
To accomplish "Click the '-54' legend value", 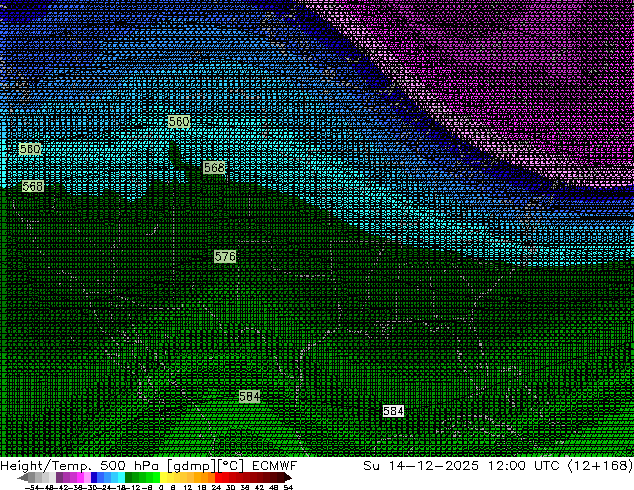I will [x=32, y=488].
